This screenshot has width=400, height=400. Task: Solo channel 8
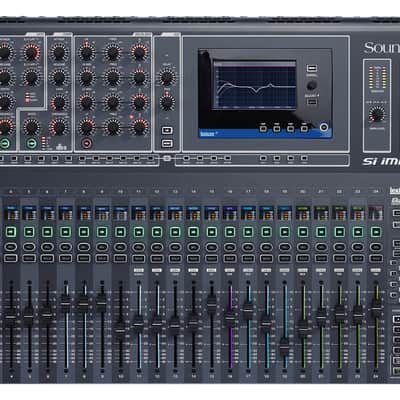(x=84, y=248)
